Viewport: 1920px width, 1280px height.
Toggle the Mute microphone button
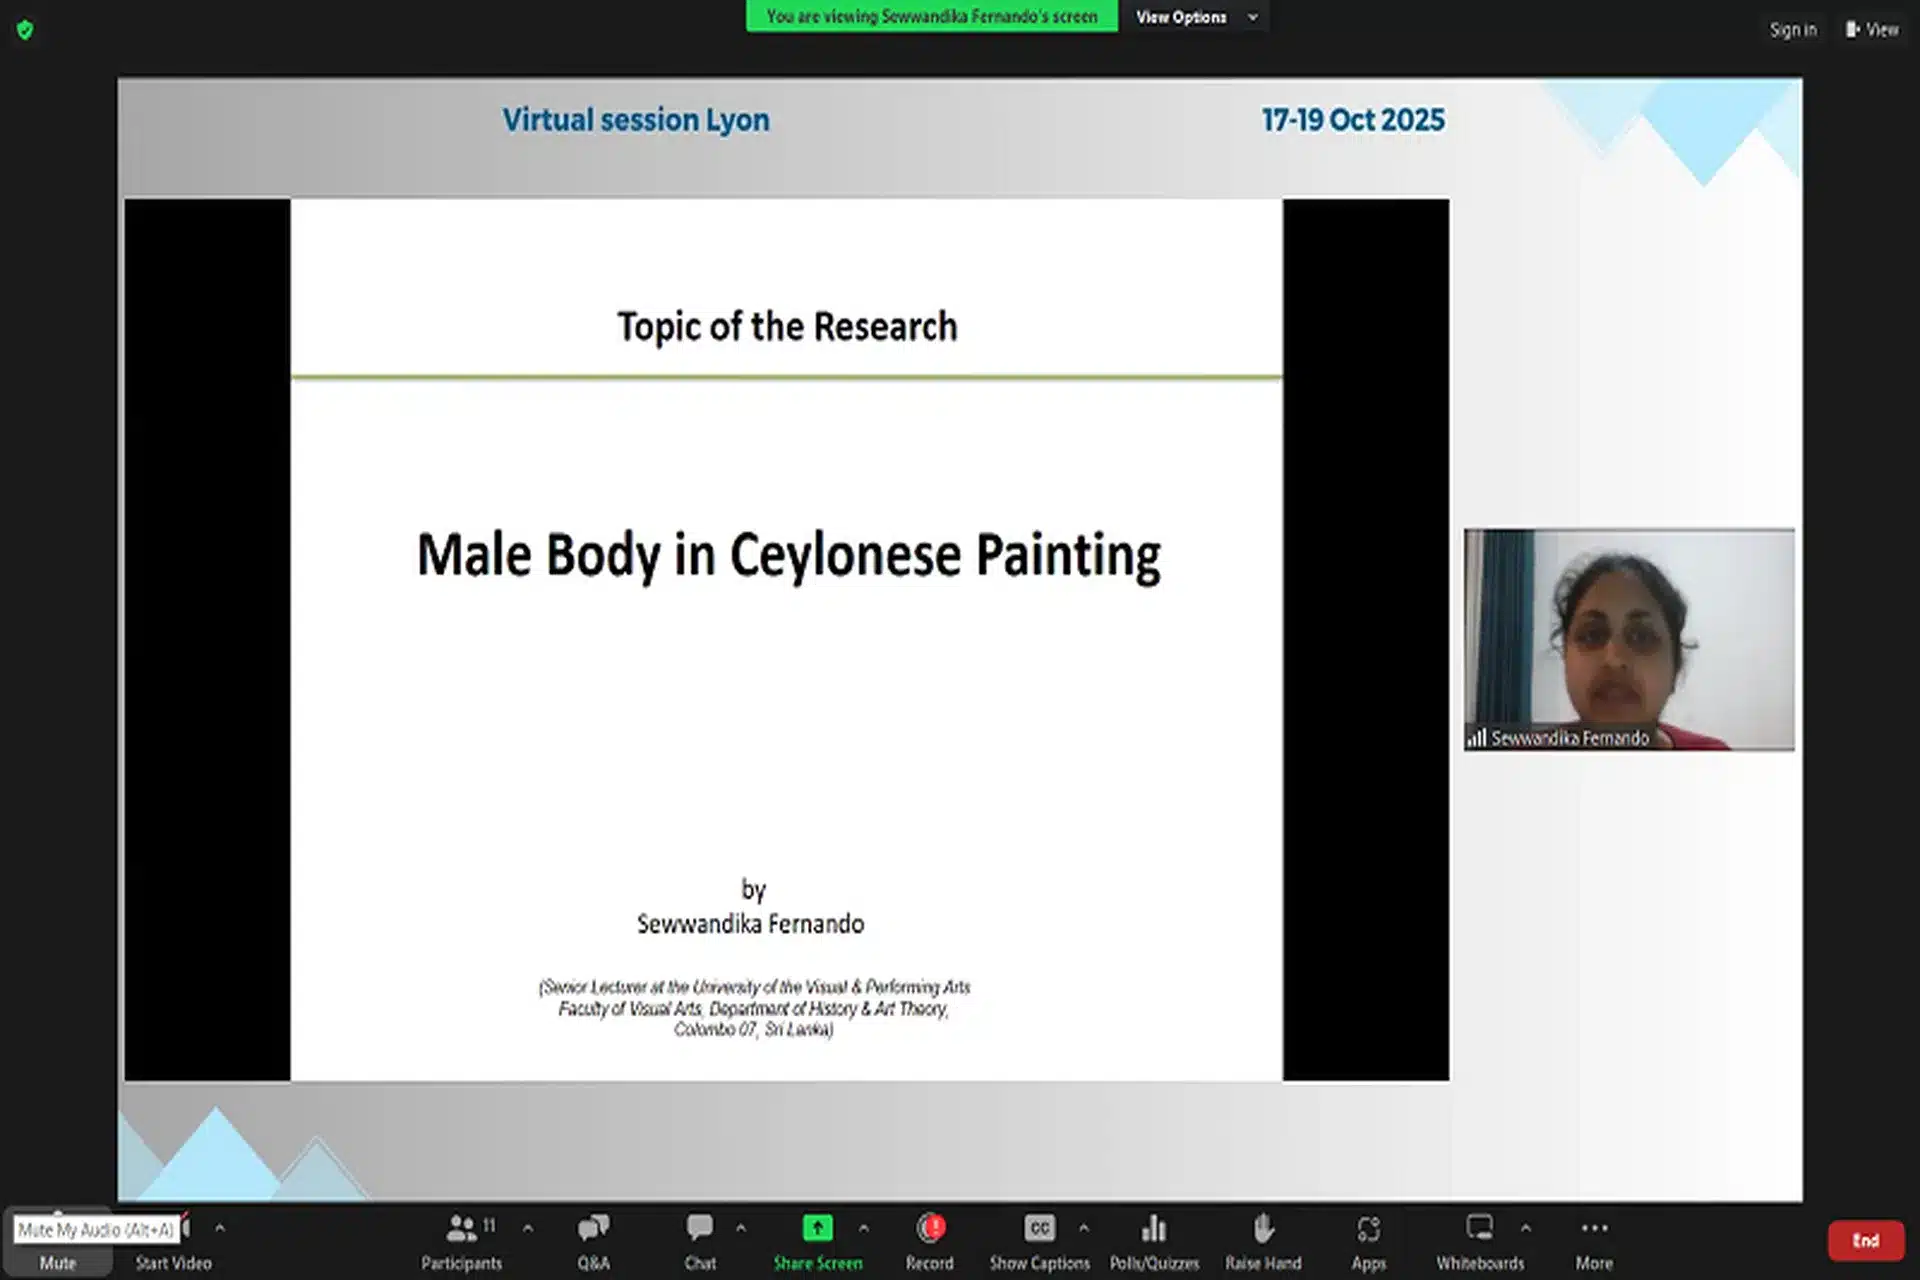coord(57,1262)
